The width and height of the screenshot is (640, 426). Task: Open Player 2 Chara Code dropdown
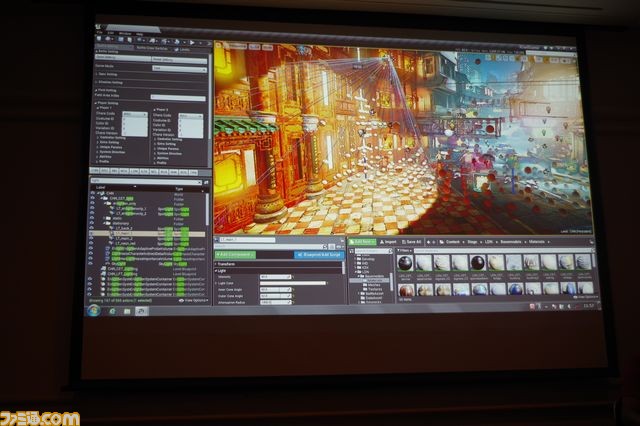tap(191, 116)
